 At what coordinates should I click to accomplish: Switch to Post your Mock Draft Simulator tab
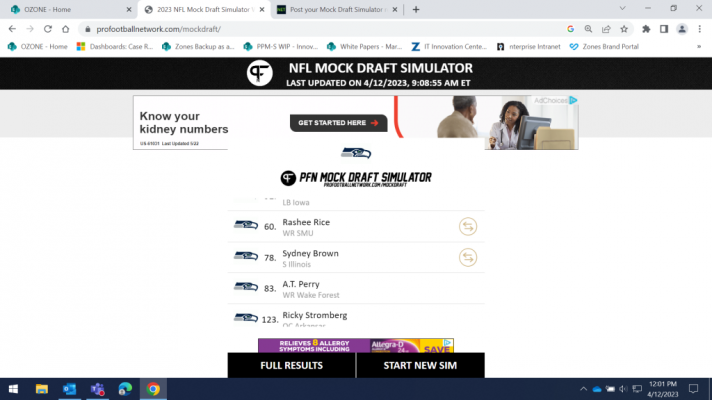(338, 9)
